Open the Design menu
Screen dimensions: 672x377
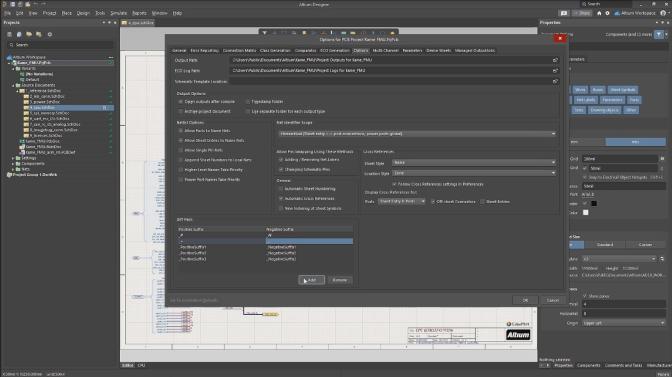(83, 13)
